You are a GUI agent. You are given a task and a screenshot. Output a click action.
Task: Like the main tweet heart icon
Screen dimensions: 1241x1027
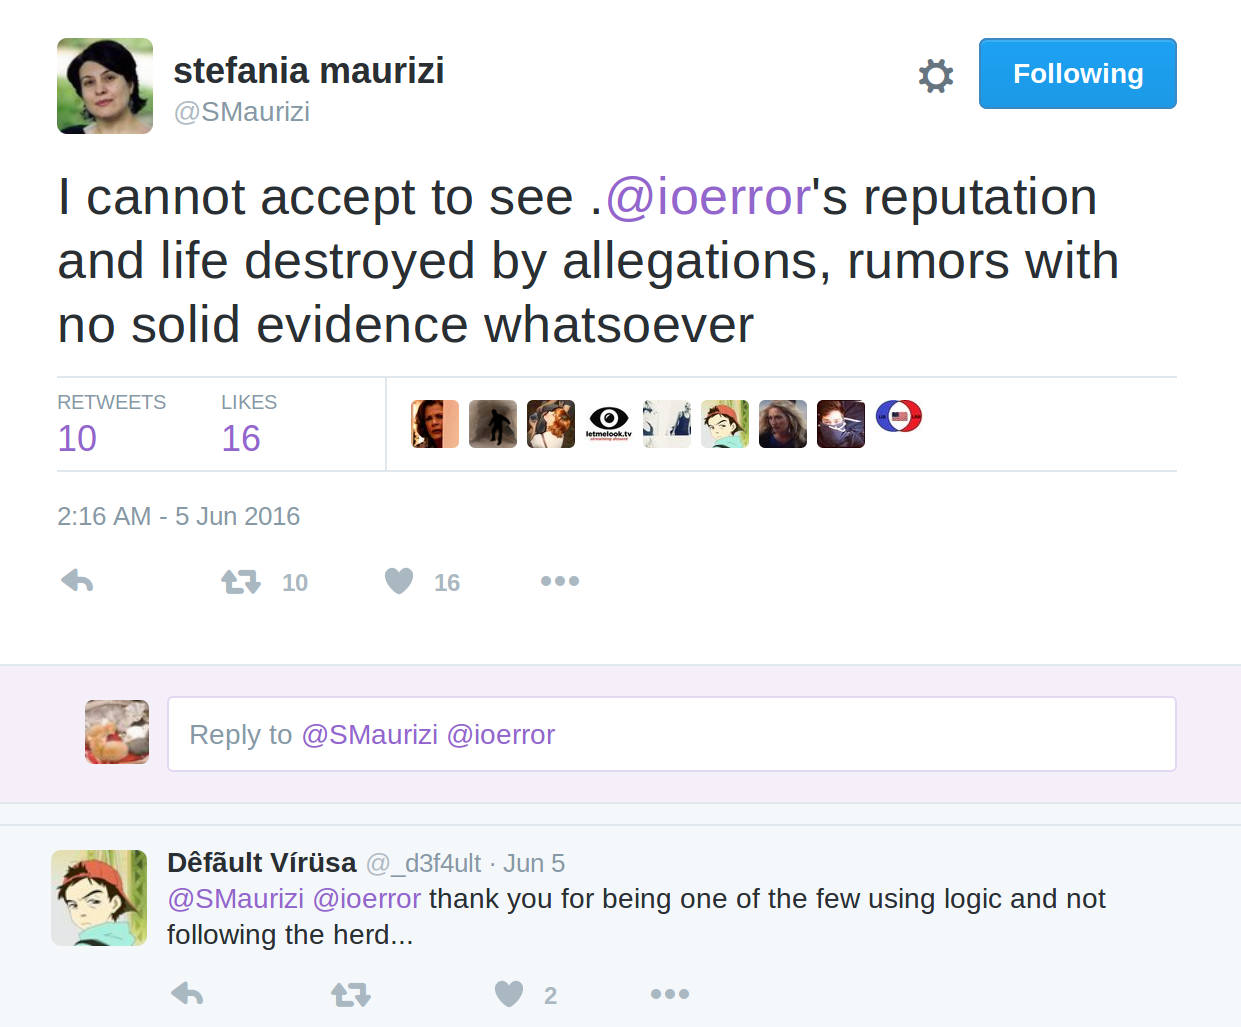[399, 581]
